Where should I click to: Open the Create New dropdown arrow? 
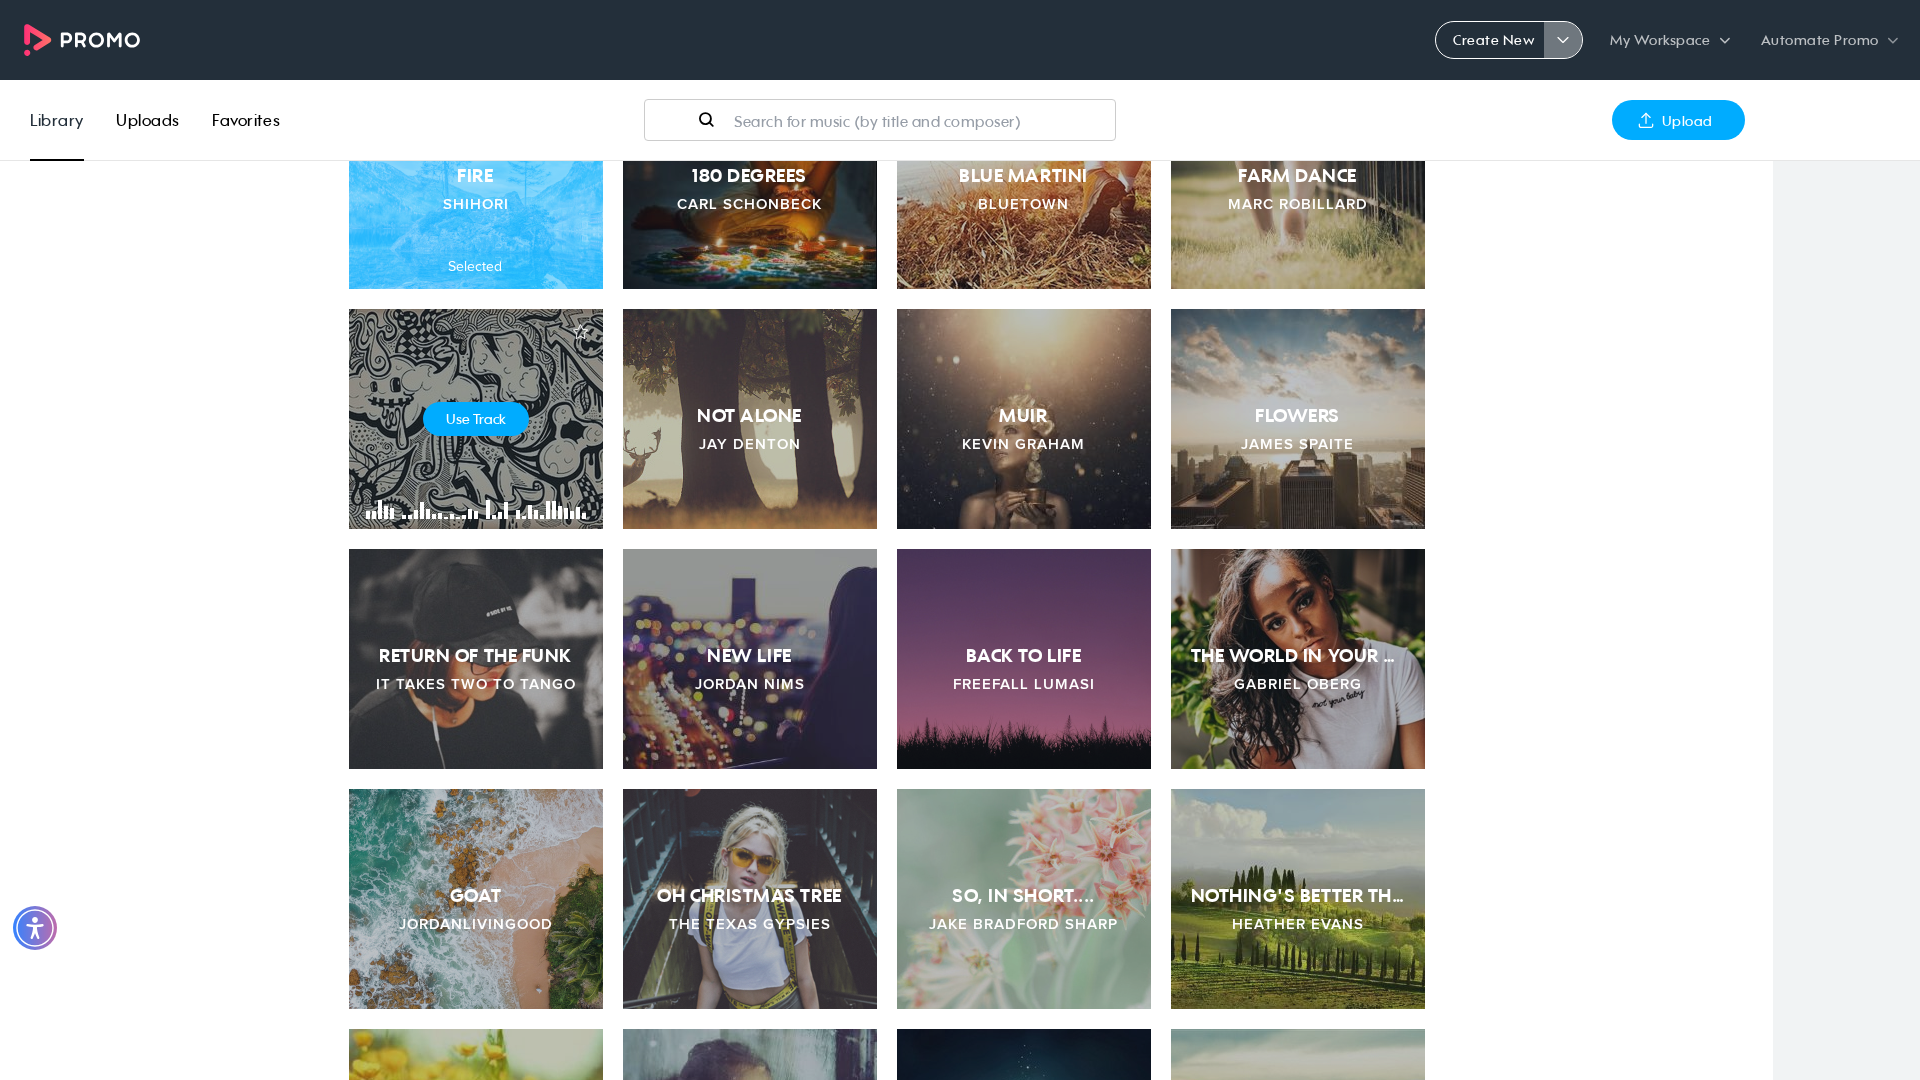pyautogui.click(x=1563, y=40)
